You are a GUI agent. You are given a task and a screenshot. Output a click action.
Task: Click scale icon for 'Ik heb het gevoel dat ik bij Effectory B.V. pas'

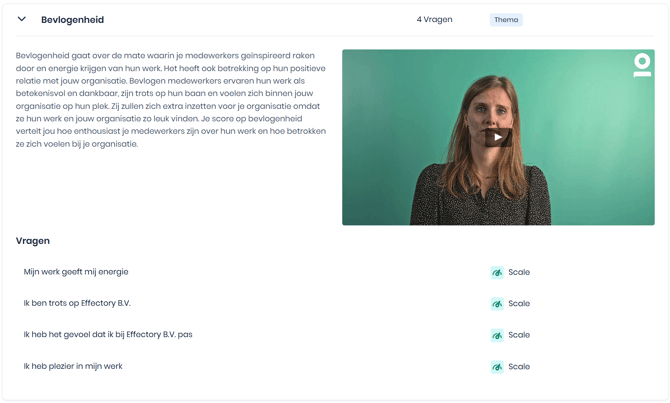[497, 335]
